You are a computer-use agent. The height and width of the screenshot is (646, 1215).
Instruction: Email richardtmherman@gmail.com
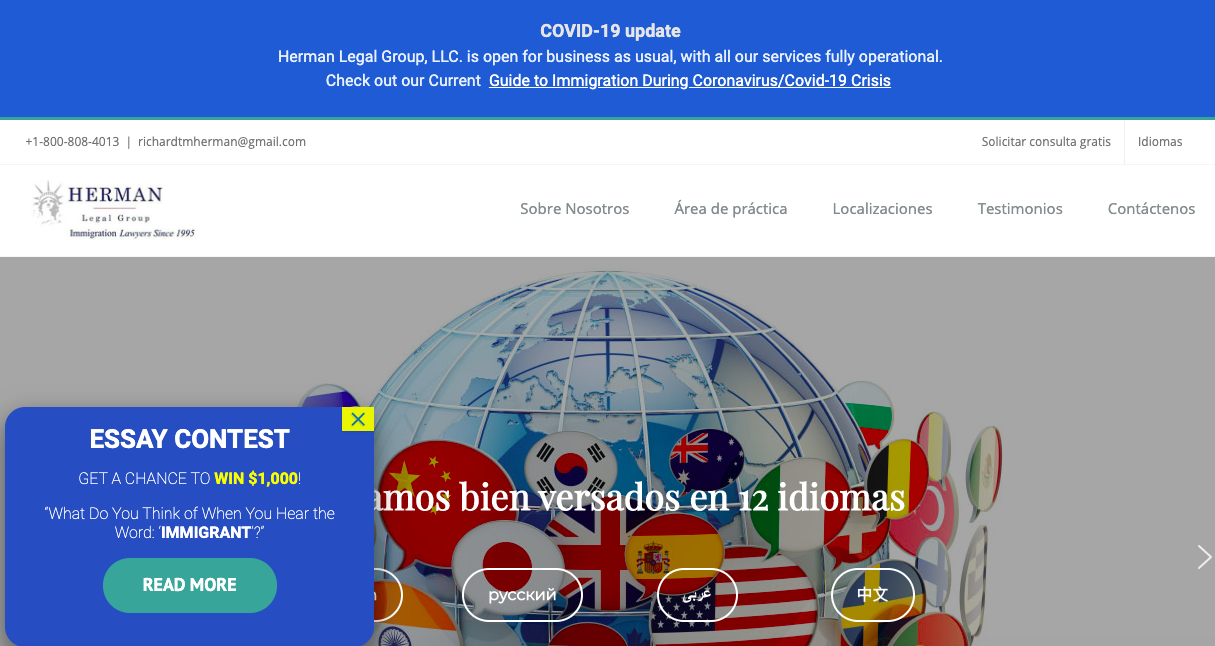222,142
